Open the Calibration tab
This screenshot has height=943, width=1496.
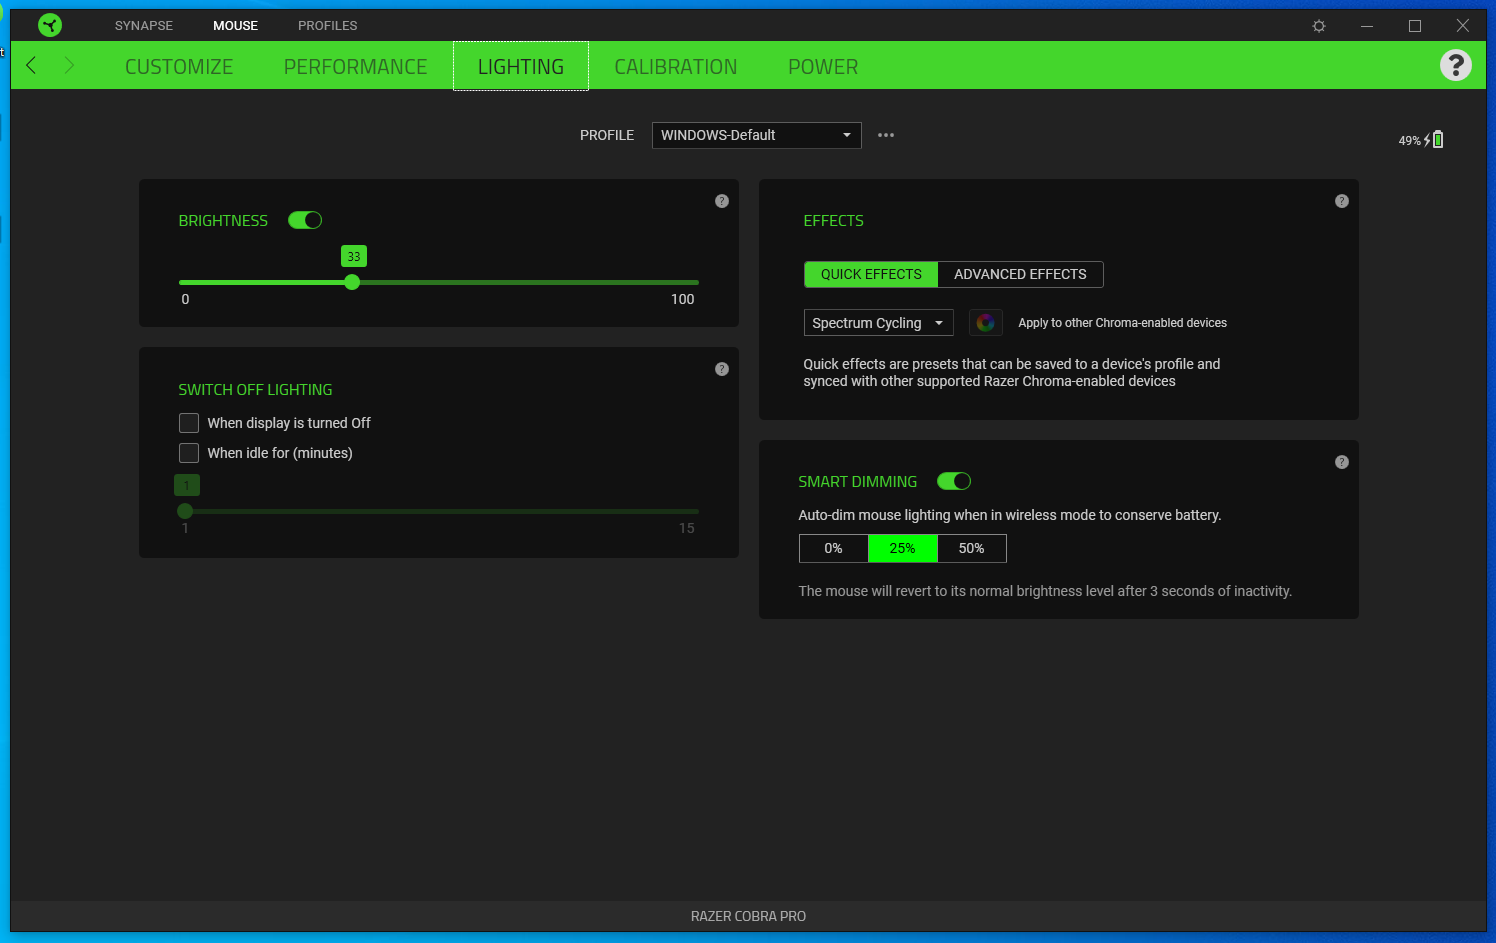coord(676,66)
